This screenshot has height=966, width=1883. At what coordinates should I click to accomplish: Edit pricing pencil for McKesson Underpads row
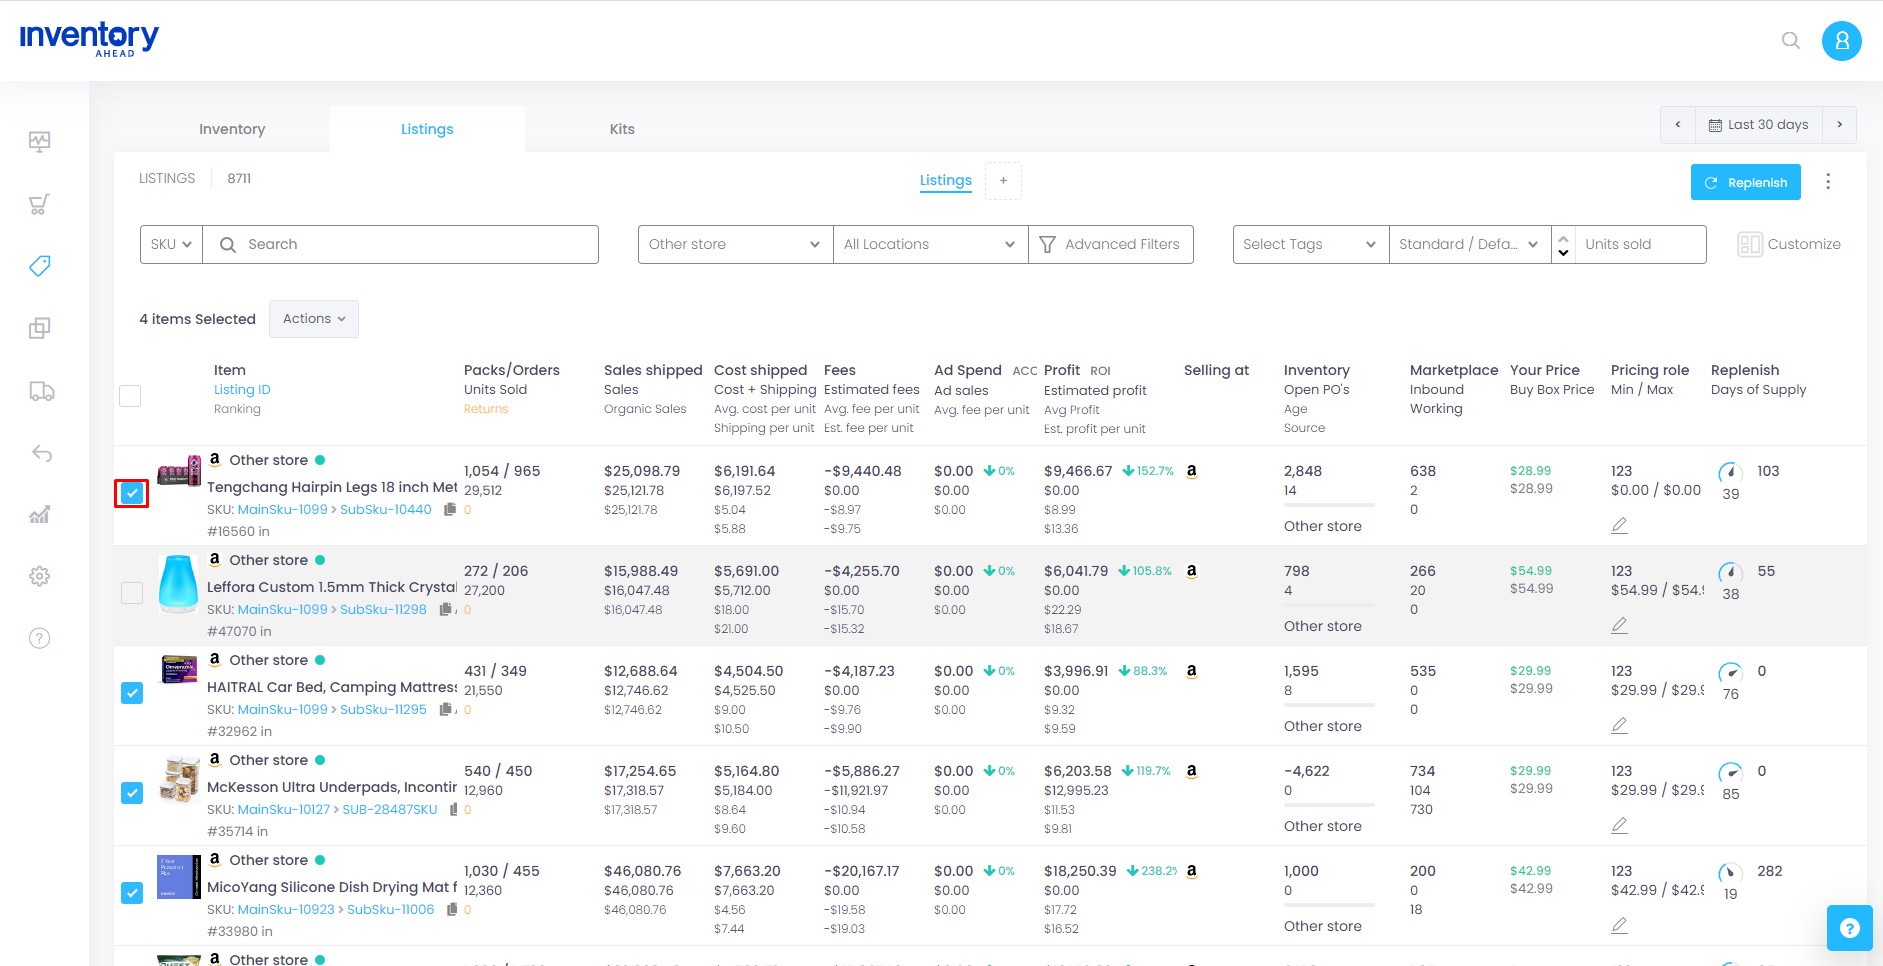(1620, 825)
